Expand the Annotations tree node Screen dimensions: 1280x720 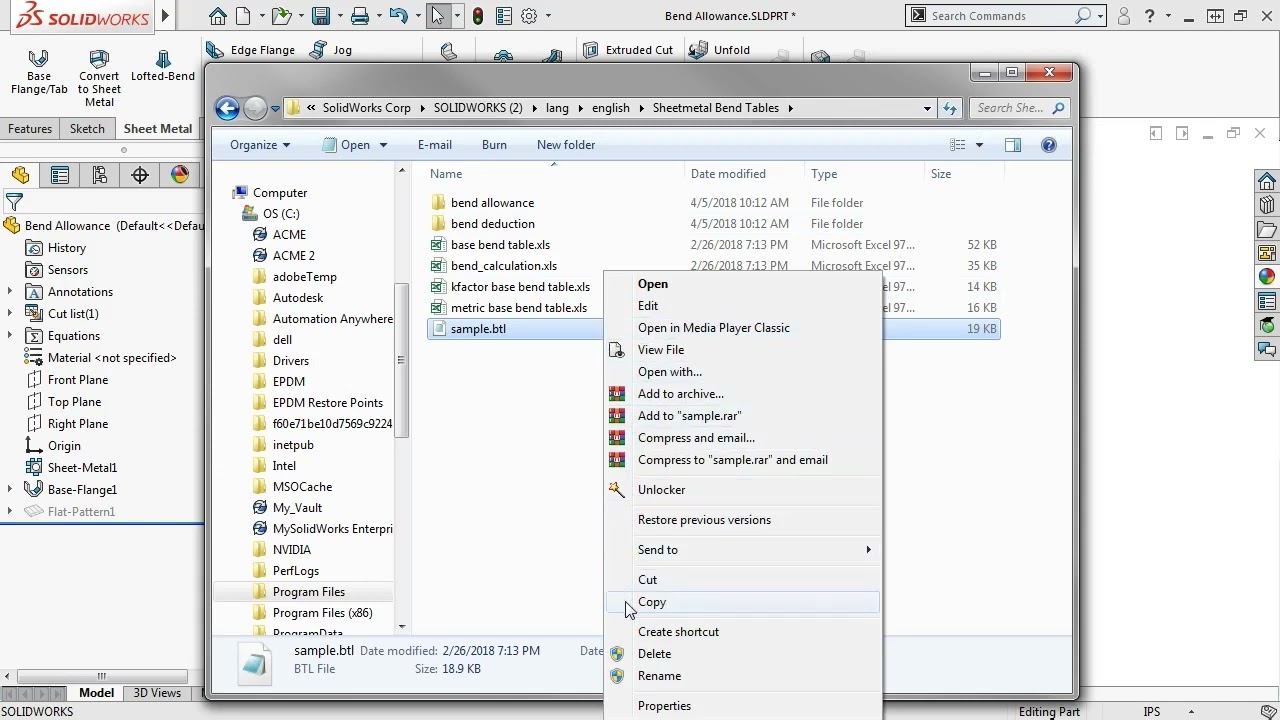[10, 292]
